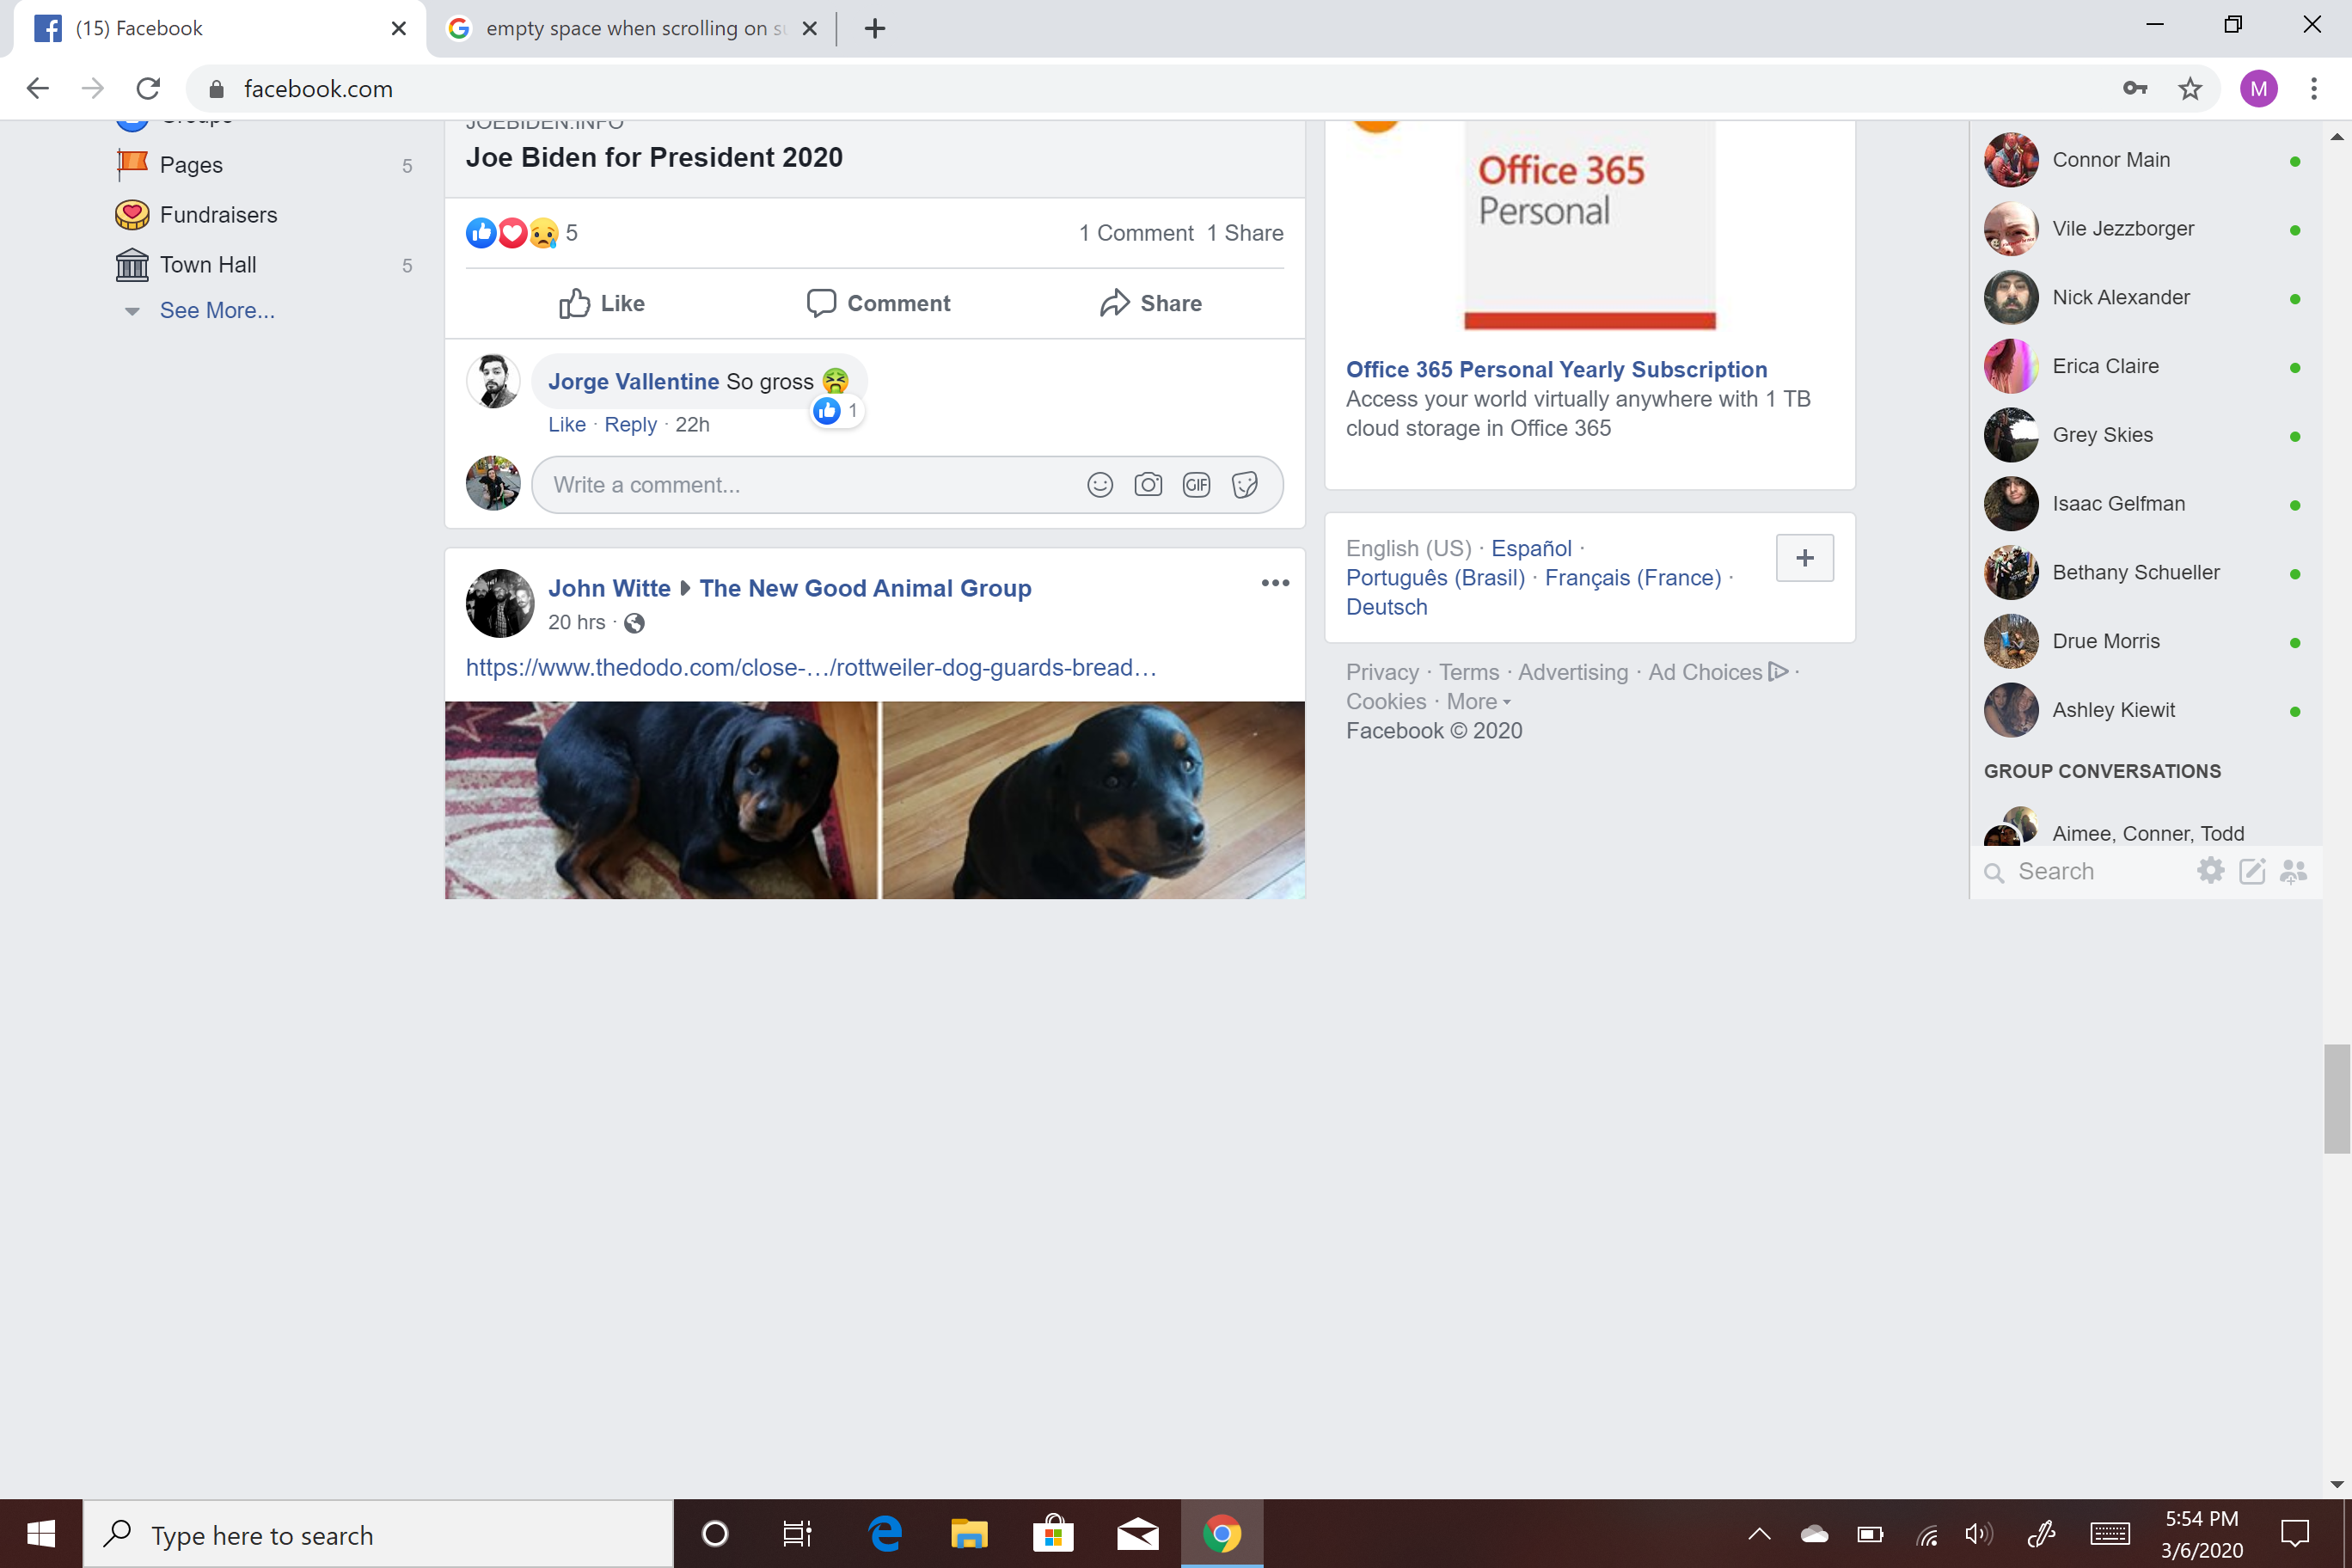The width and height of the screenshot is (2352, 1568).
Task: Switch language to Español
Action: pos(1531,548)
